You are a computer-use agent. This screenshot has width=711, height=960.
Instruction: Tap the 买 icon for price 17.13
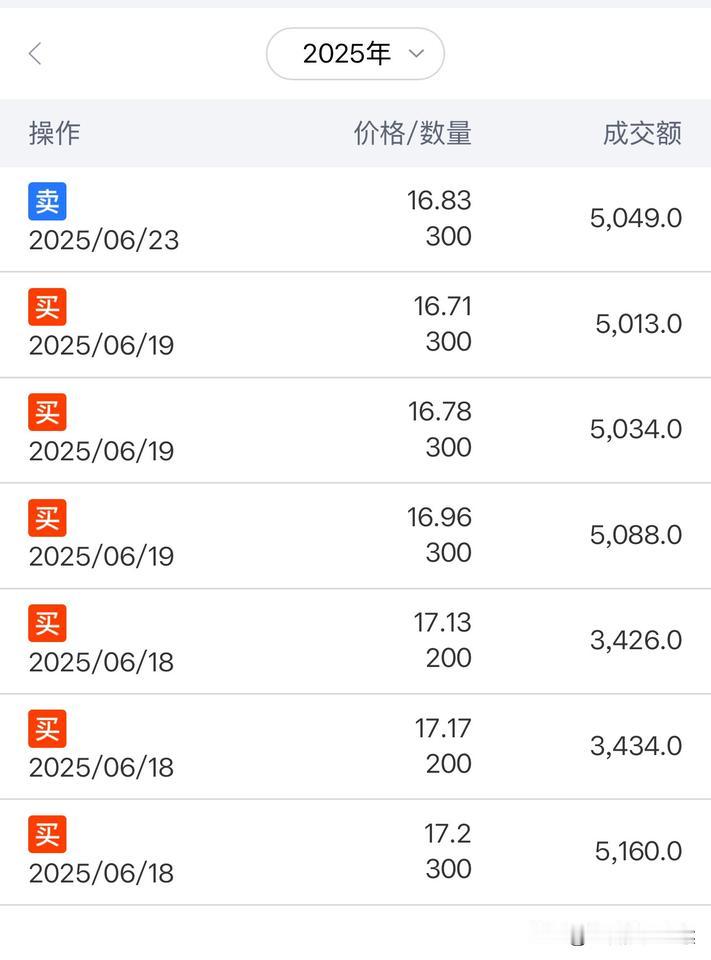point(47,623)
